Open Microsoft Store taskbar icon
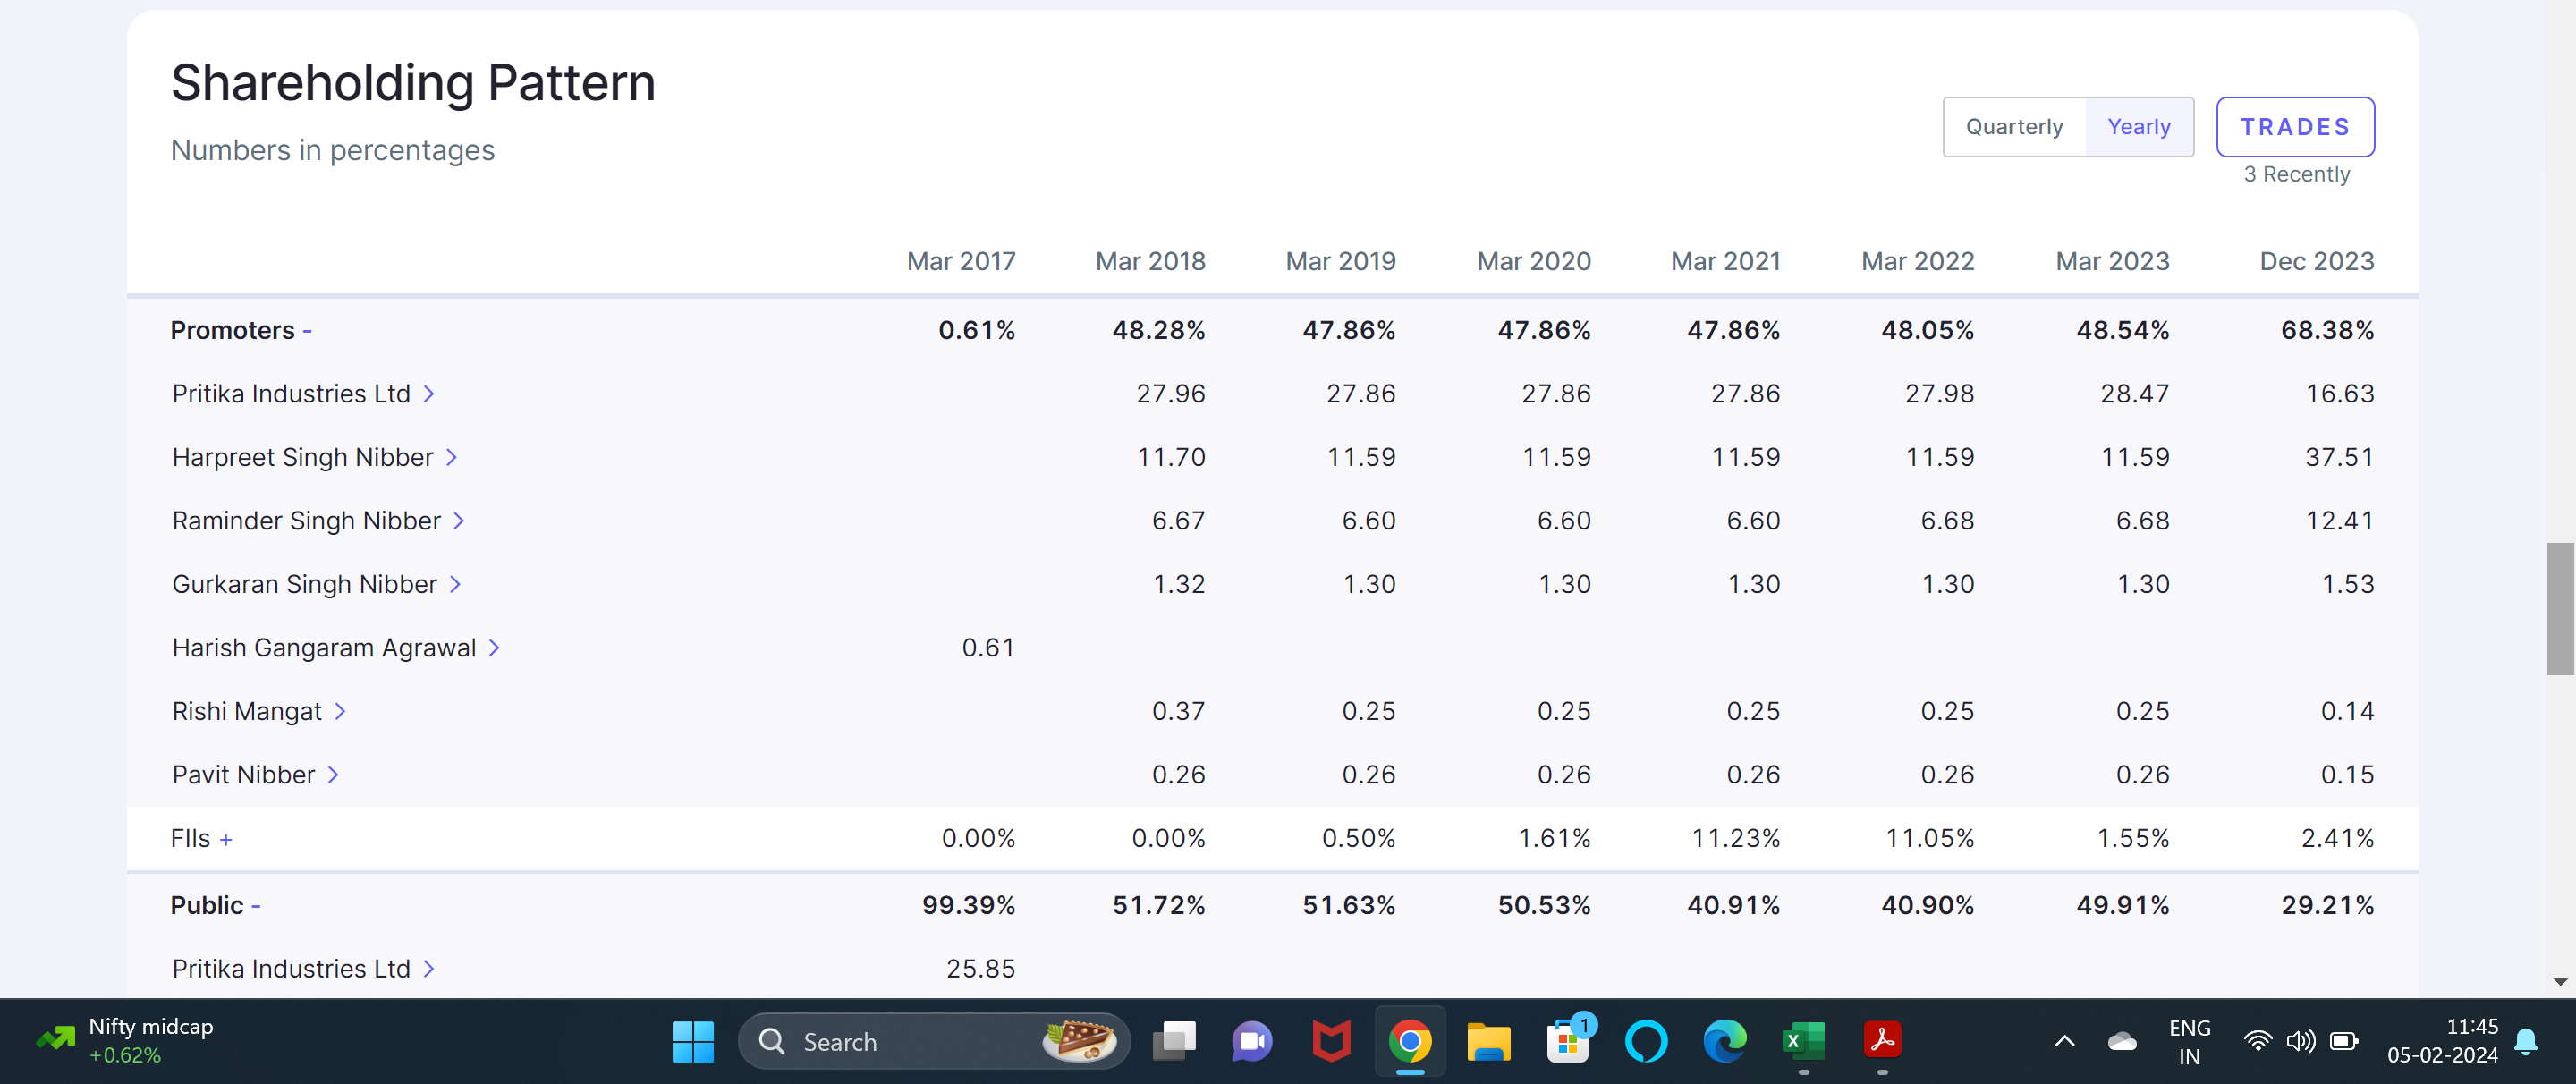This screenshot has height=1084, width=2576. tap(1567, 1042)
